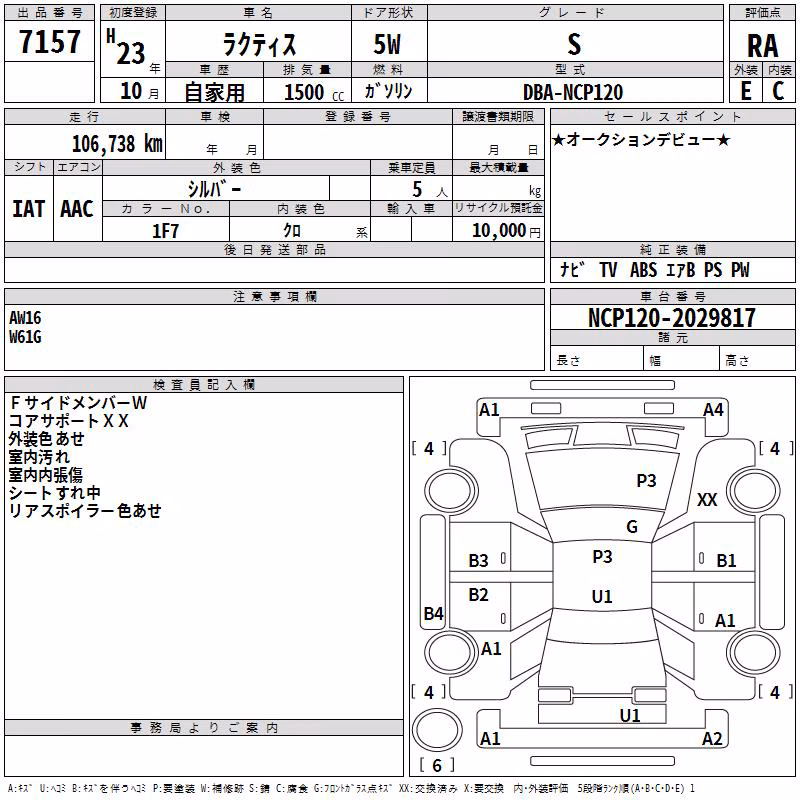This screenshot has width=800, height=800.
Task: Click the 後日発送部品 header
Action: (275, 249)
